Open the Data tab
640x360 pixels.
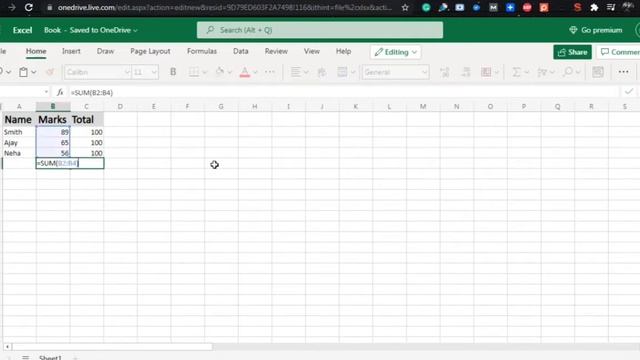pos(240,51)
